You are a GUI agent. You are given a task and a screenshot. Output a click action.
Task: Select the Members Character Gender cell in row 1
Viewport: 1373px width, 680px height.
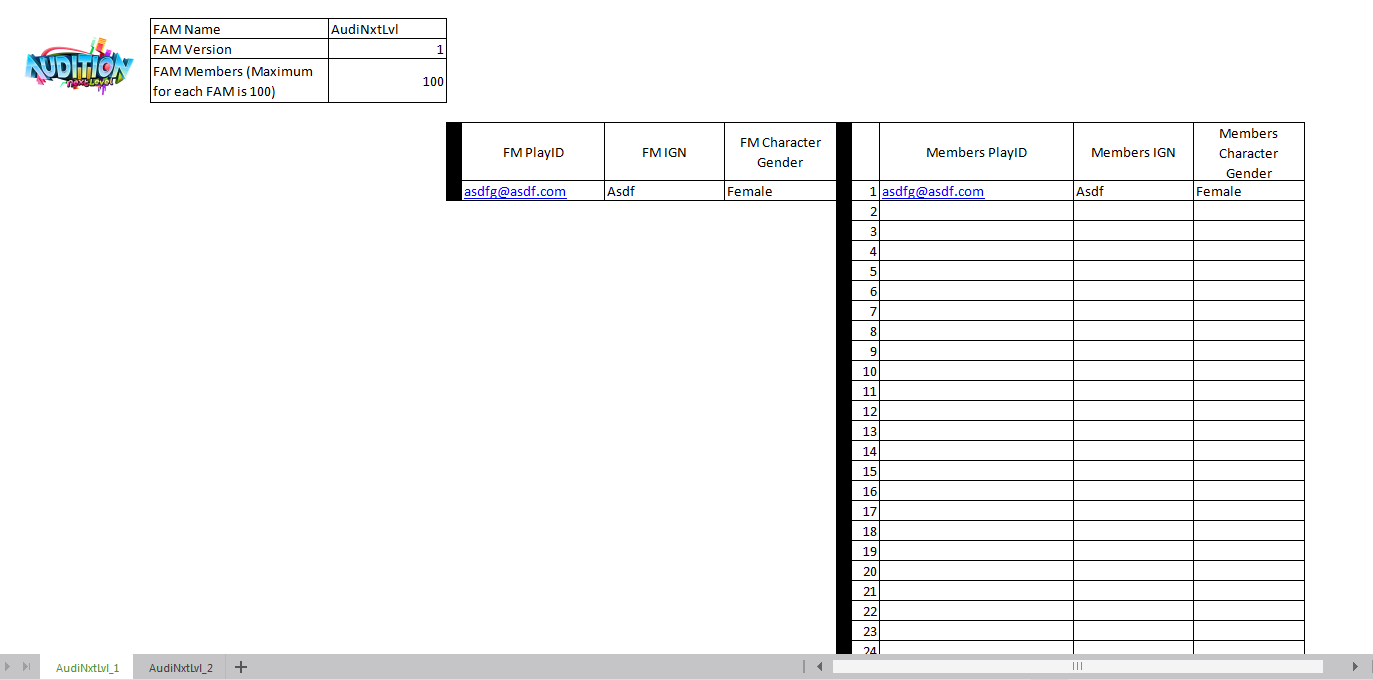(1248, 192)
